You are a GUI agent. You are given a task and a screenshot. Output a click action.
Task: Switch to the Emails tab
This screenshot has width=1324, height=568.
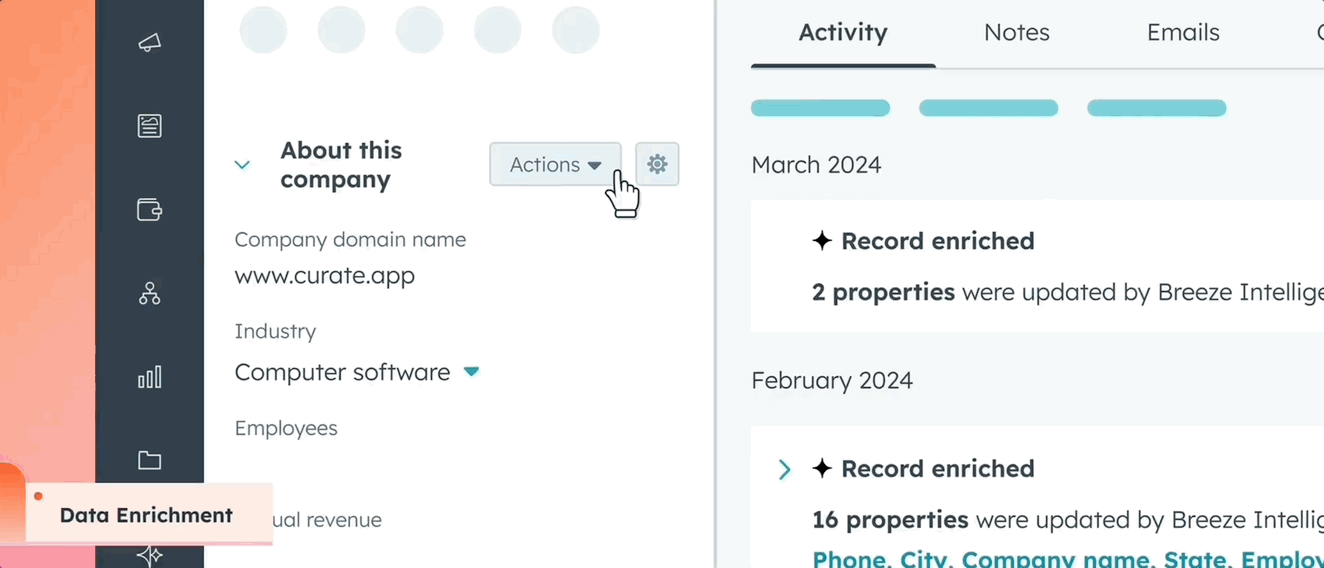coord(1183,33)
